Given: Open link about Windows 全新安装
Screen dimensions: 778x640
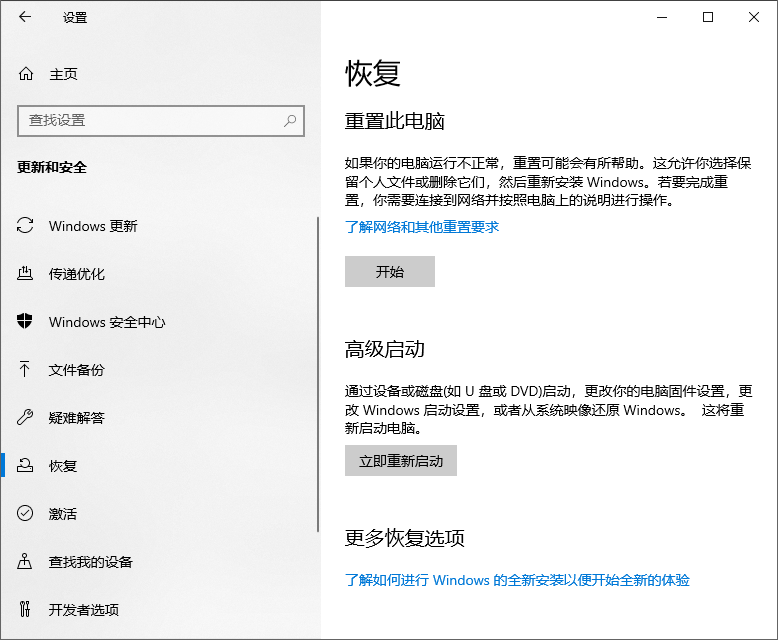Looking at the screenshot, I should (x=518, y=580).
